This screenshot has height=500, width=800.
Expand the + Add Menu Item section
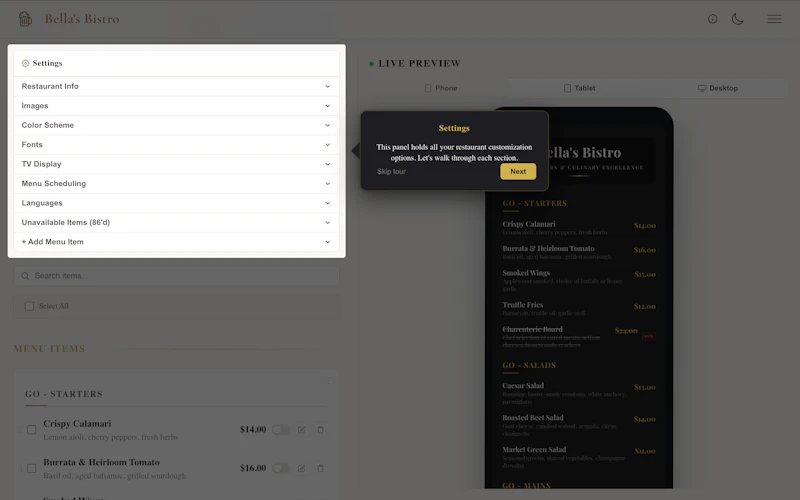[177, 241]
